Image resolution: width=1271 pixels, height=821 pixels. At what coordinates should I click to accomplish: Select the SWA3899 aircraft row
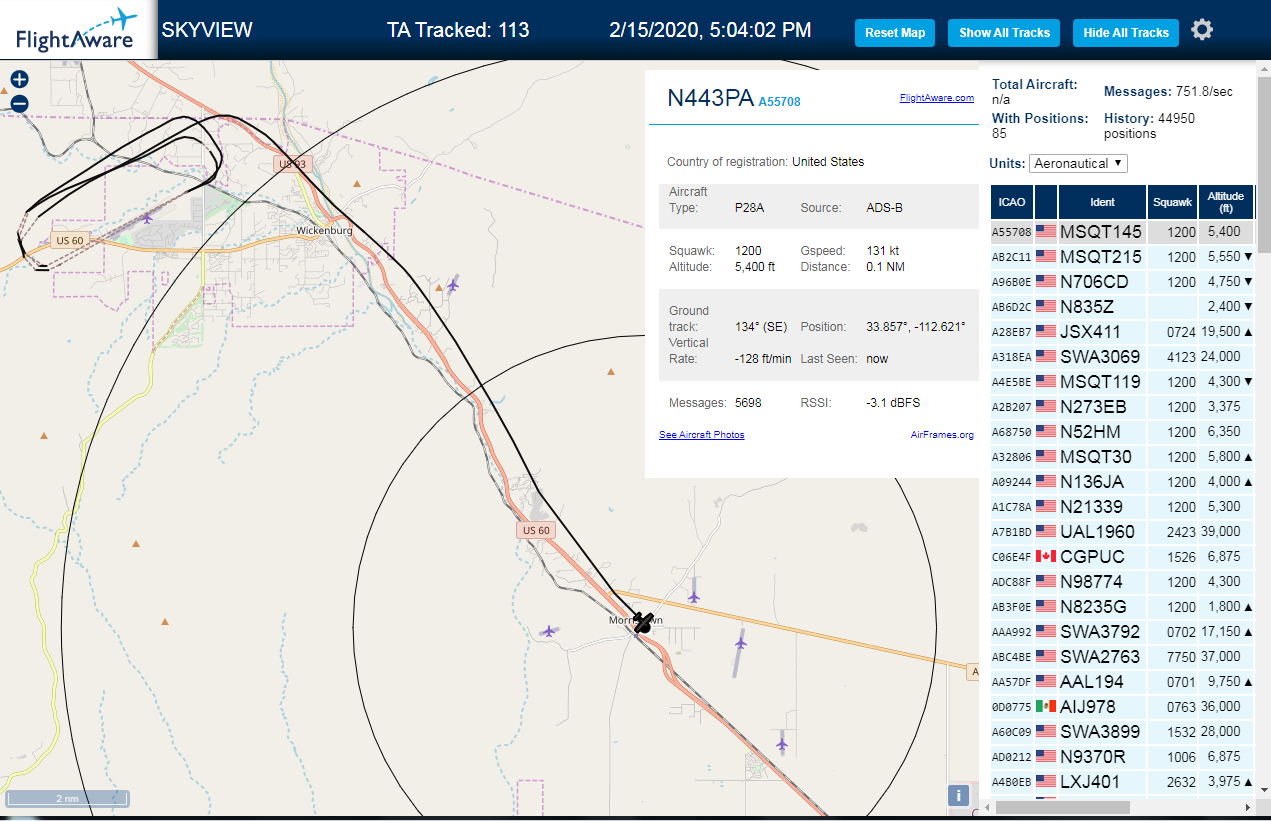pos(1120,732)
